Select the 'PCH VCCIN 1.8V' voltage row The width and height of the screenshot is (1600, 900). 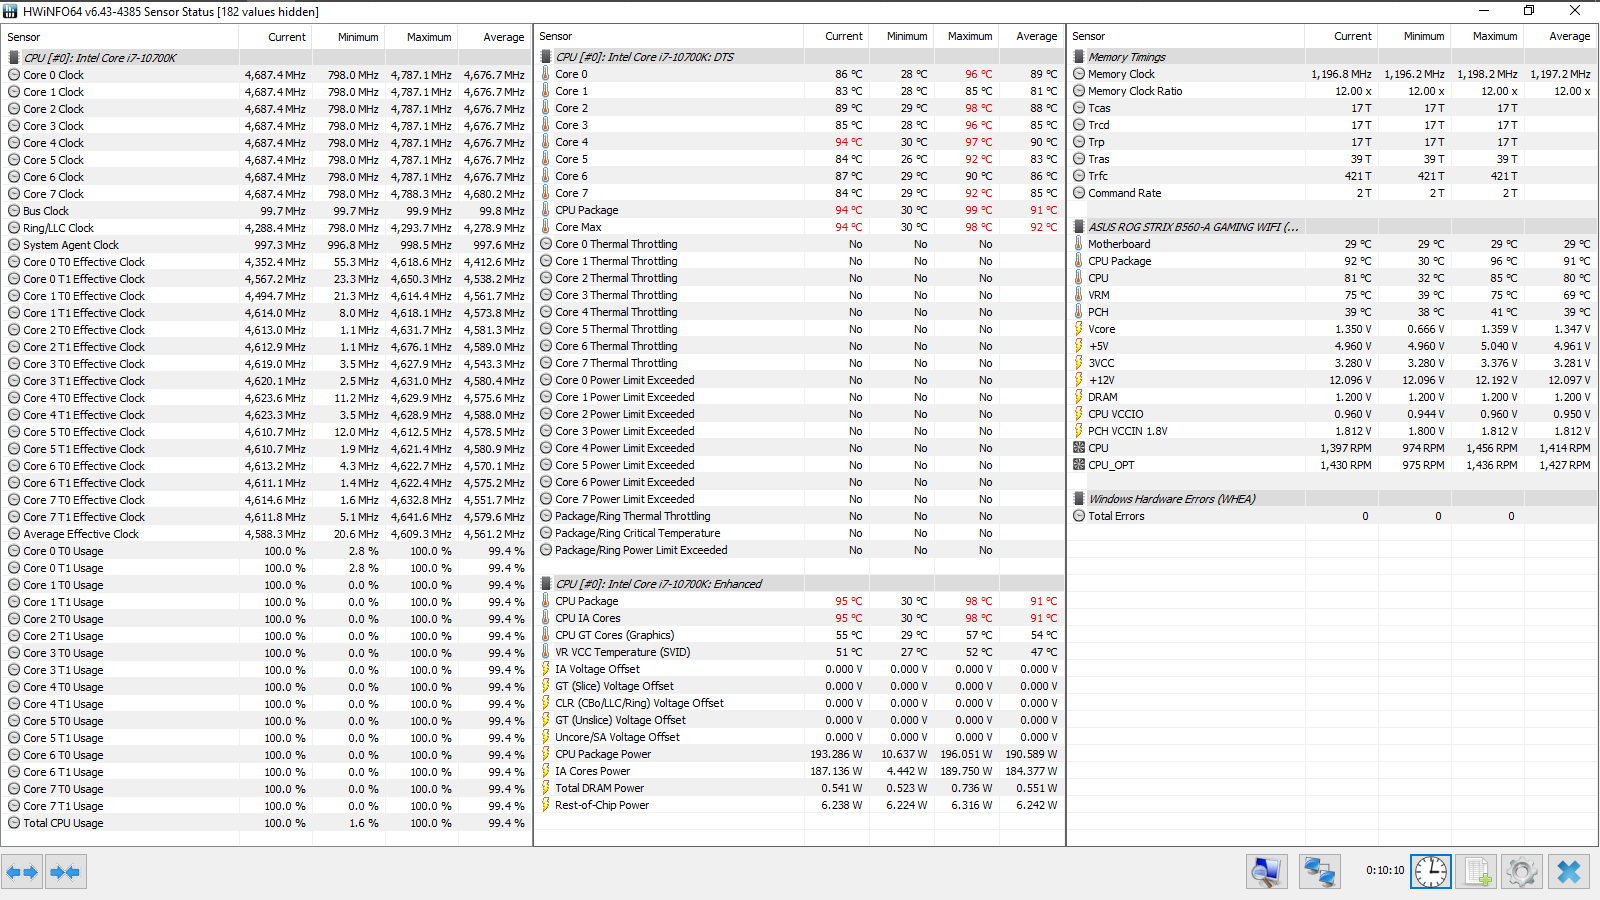click(1333, 431)
